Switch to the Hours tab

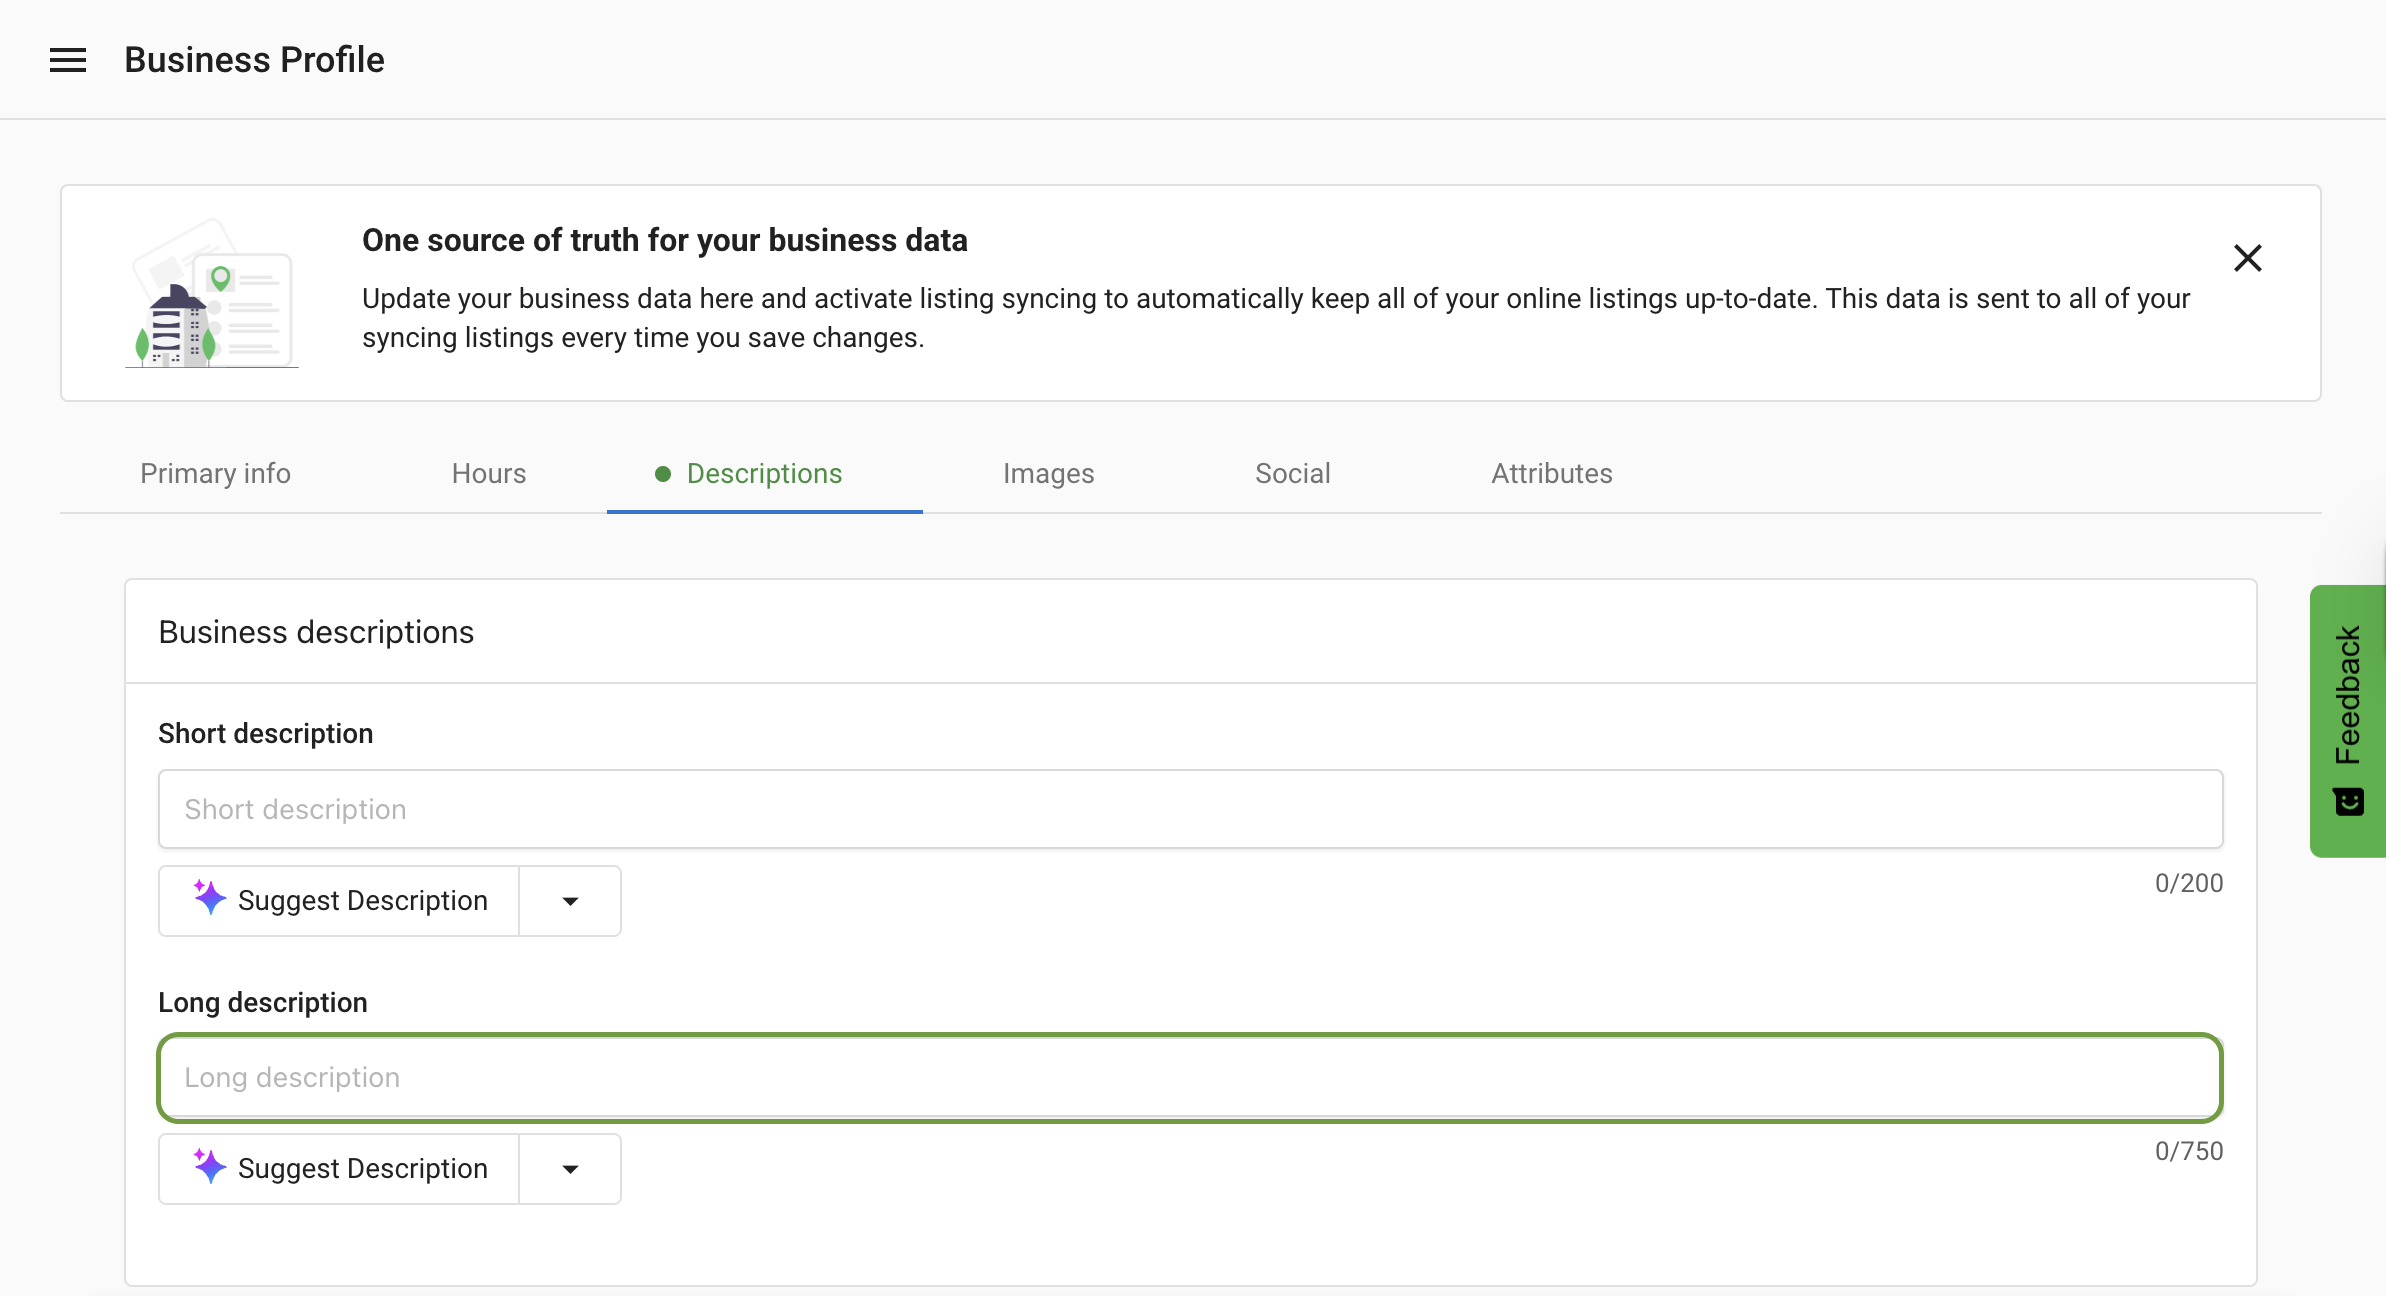click(x=488, y=474)
